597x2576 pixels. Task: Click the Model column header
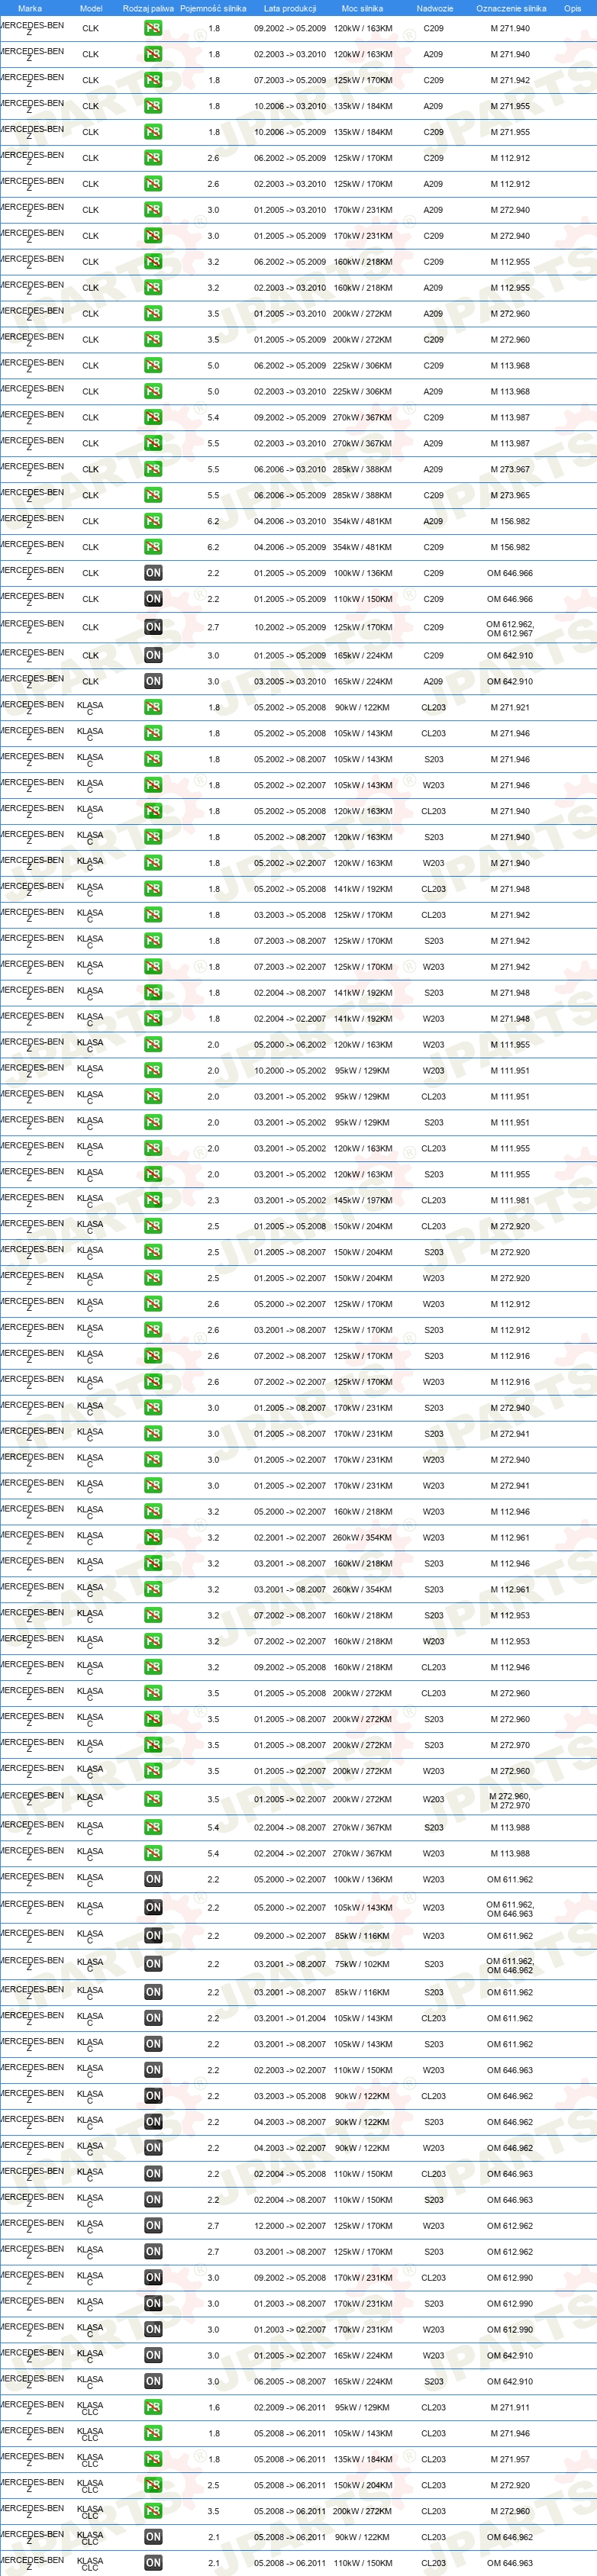coord(91,8)
